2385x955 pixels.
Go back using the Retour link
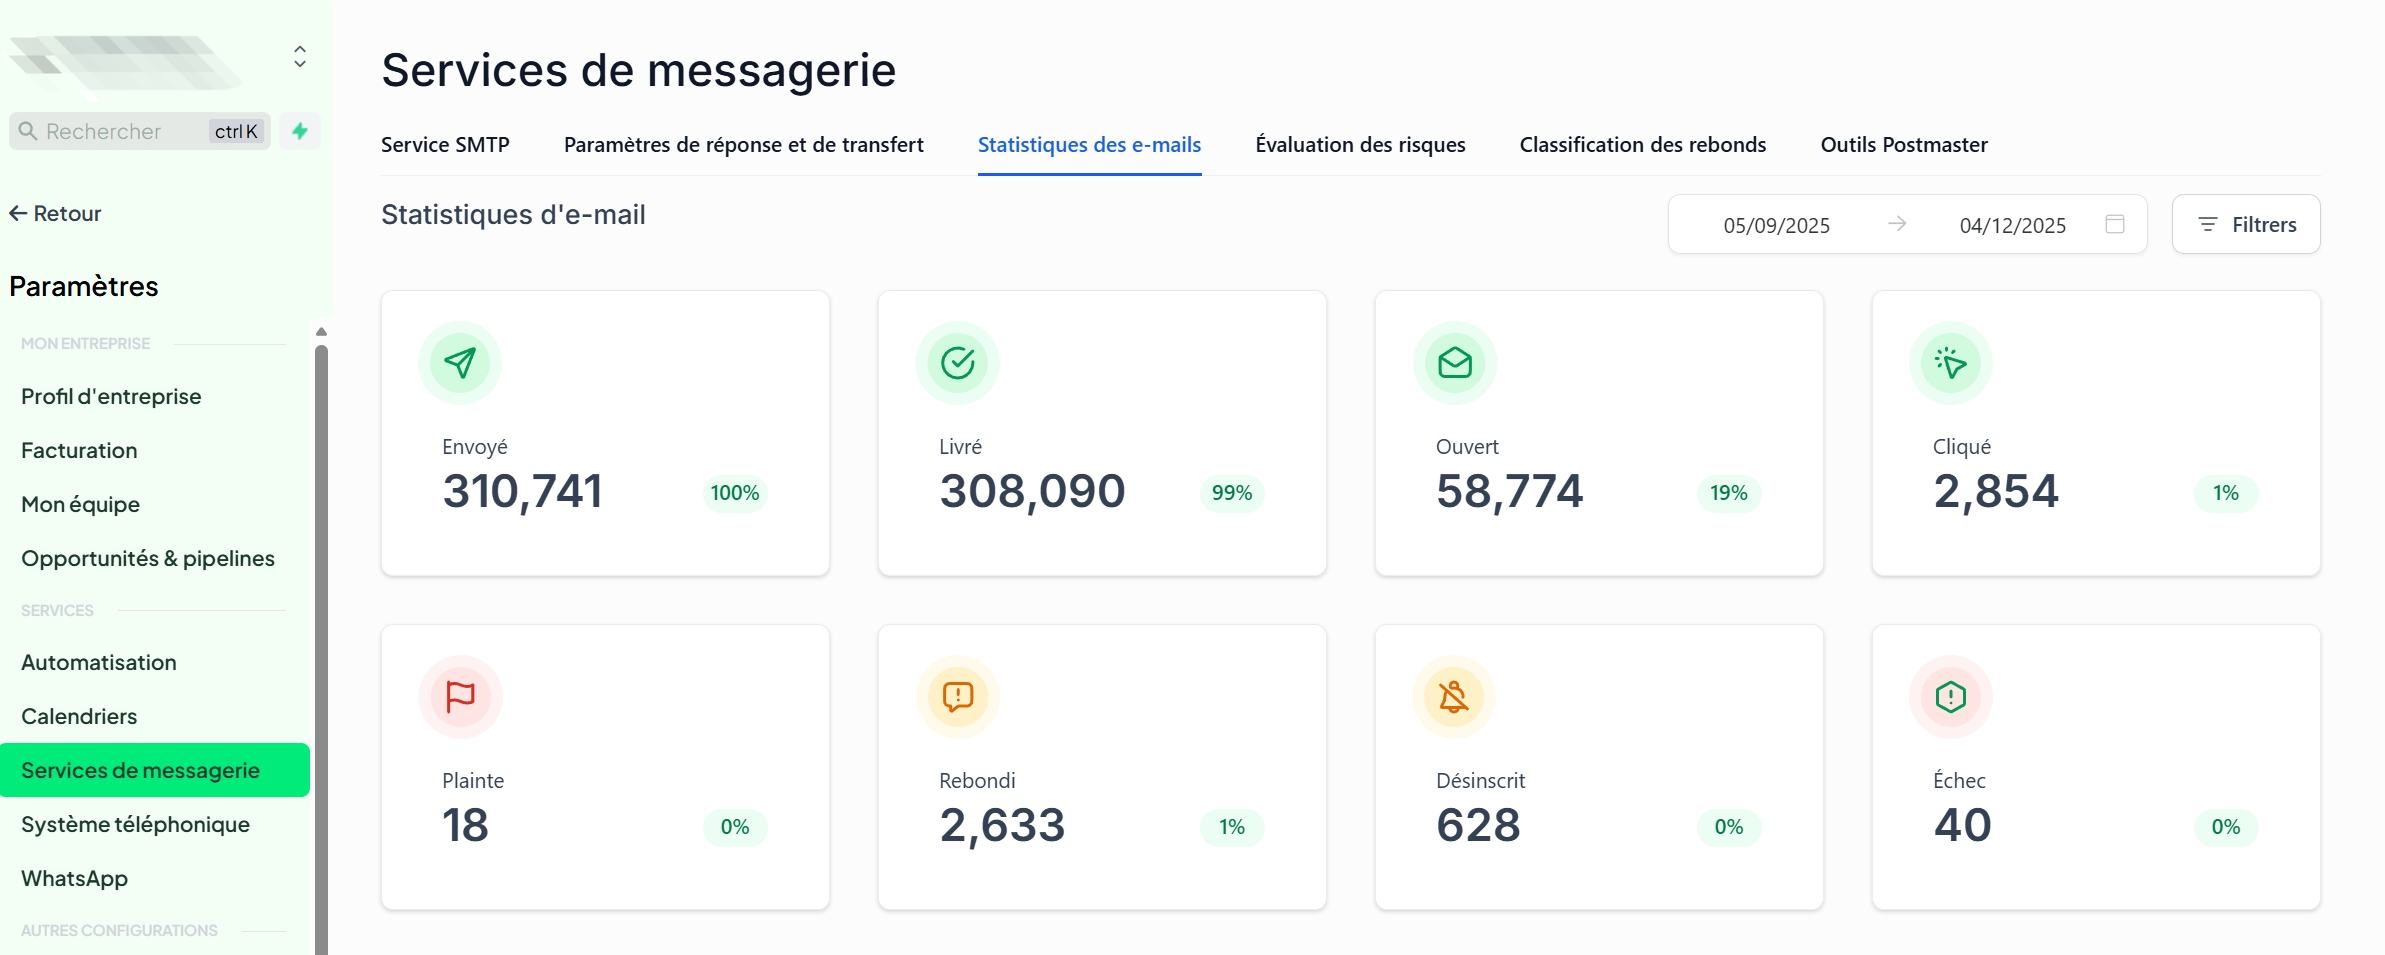[x=56, y=214]
